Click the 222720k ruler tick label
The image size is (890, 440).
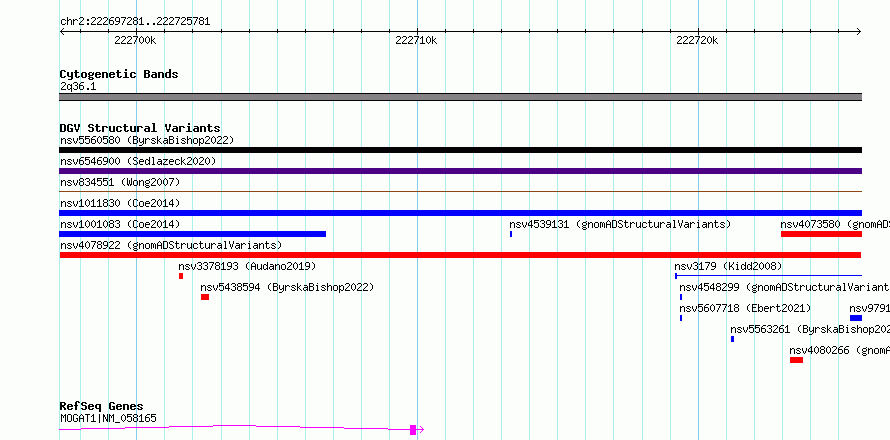coord(697,40)
